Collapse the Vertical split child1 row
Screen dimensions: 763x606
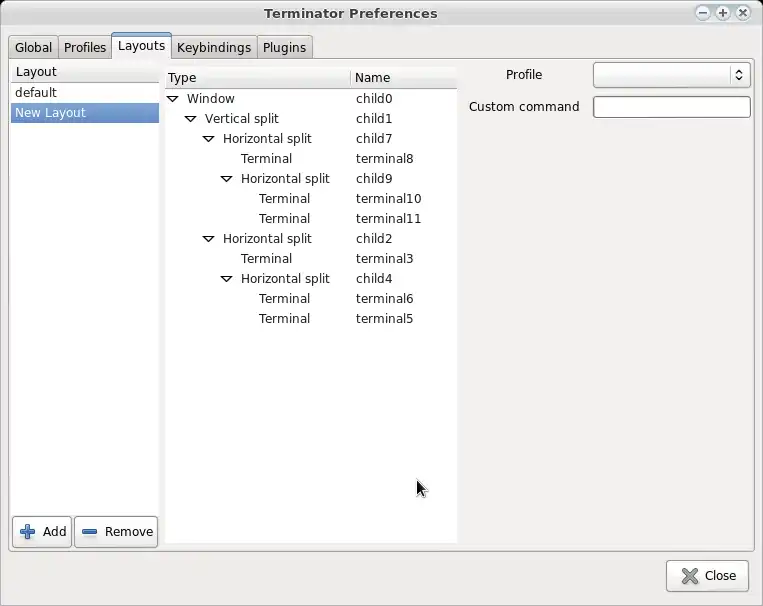191,119
